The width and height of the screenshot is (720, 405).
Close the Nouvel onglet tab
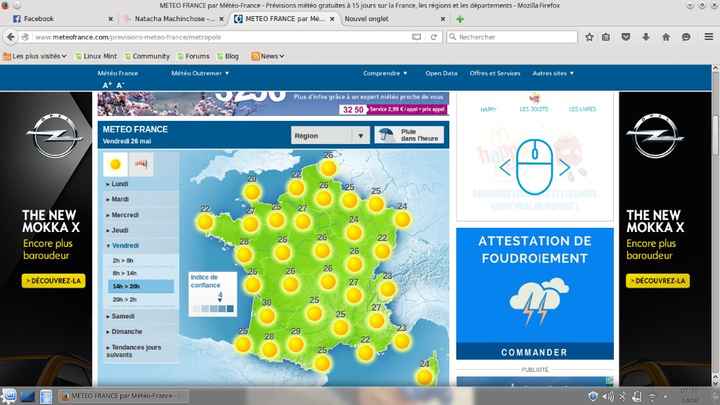point(443,19)
